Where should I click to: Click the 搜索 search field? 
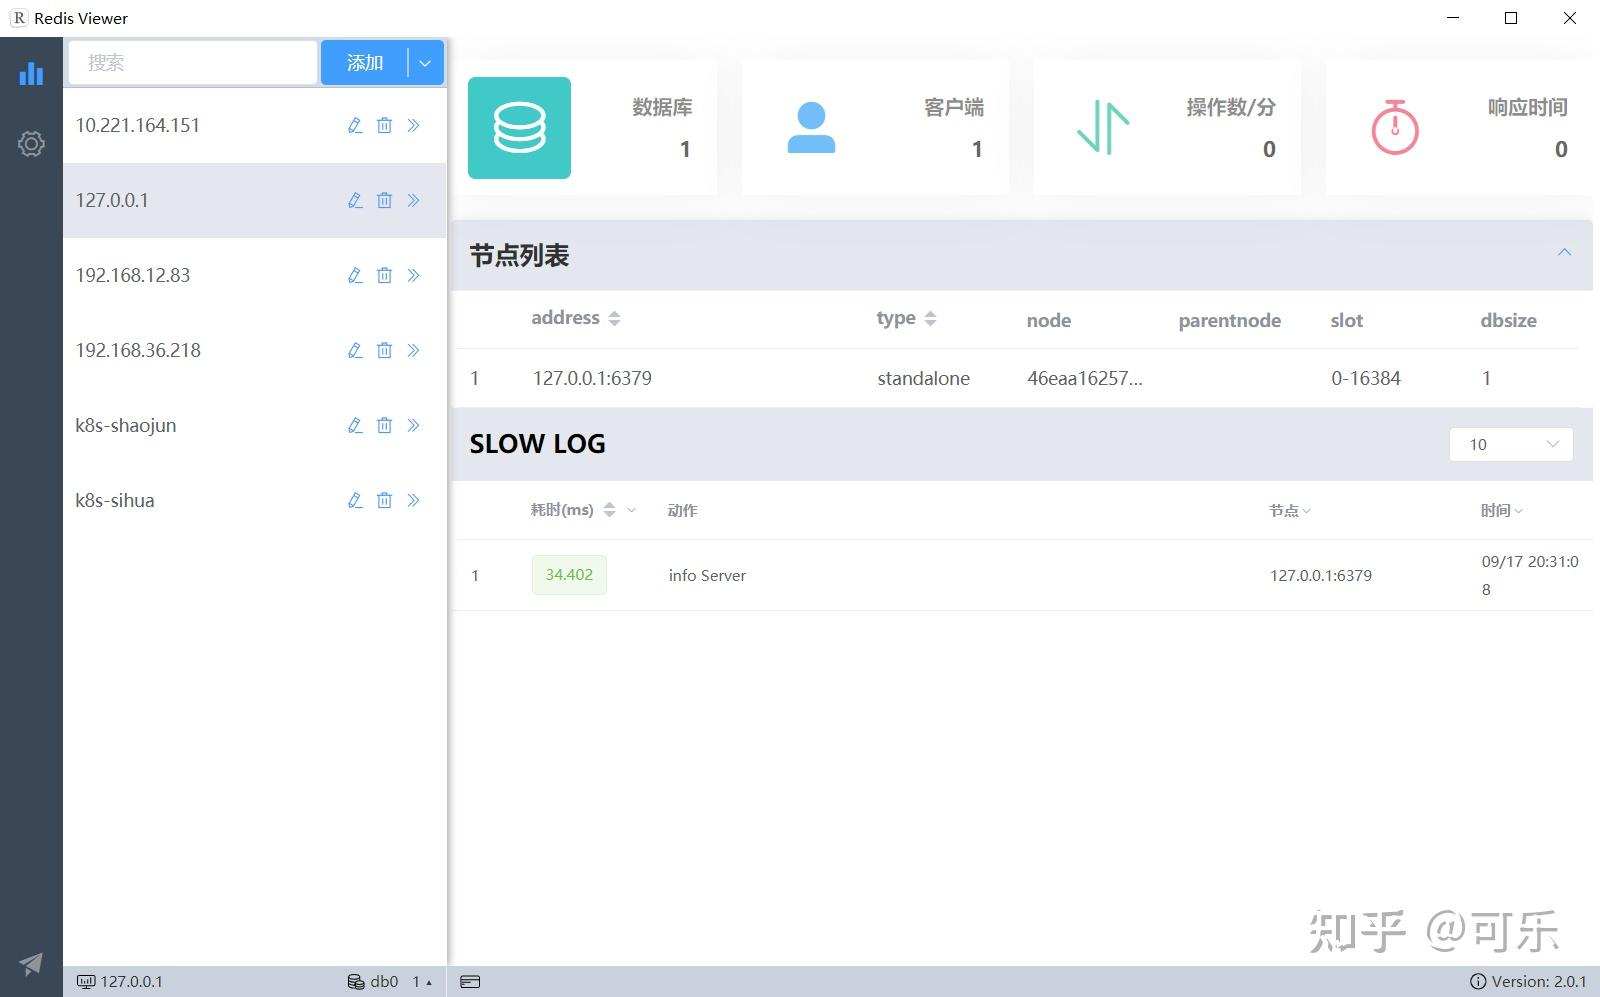[x=193, y=63]
